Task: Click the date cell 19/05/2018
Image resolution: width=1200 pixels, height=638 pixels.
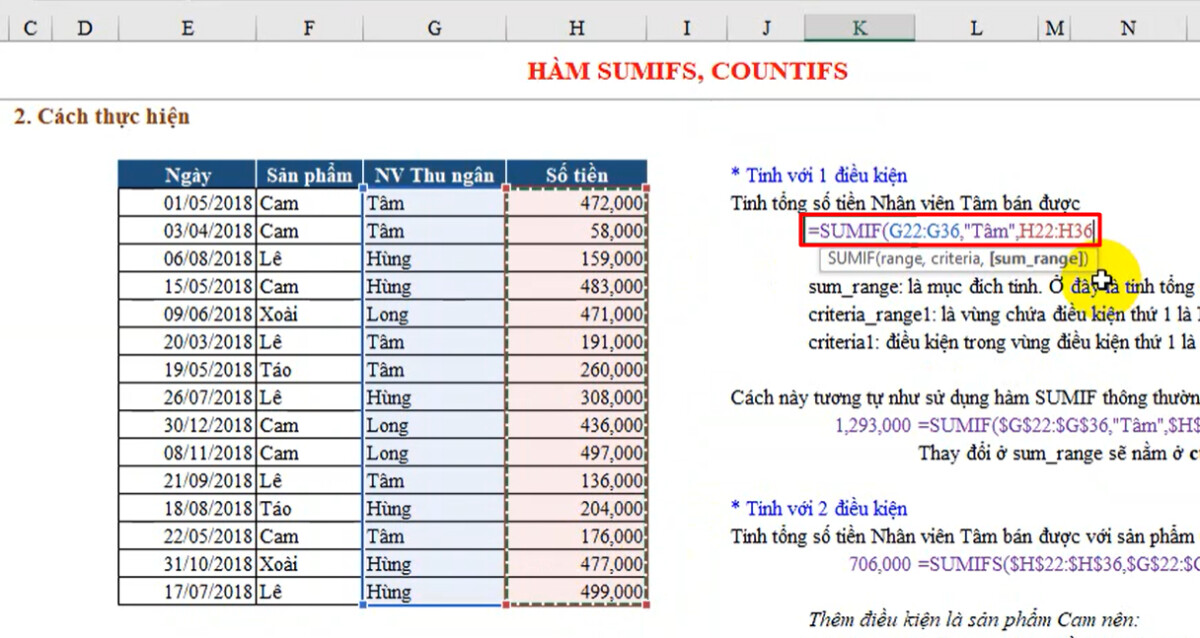Action: click(x=187, y=369)
